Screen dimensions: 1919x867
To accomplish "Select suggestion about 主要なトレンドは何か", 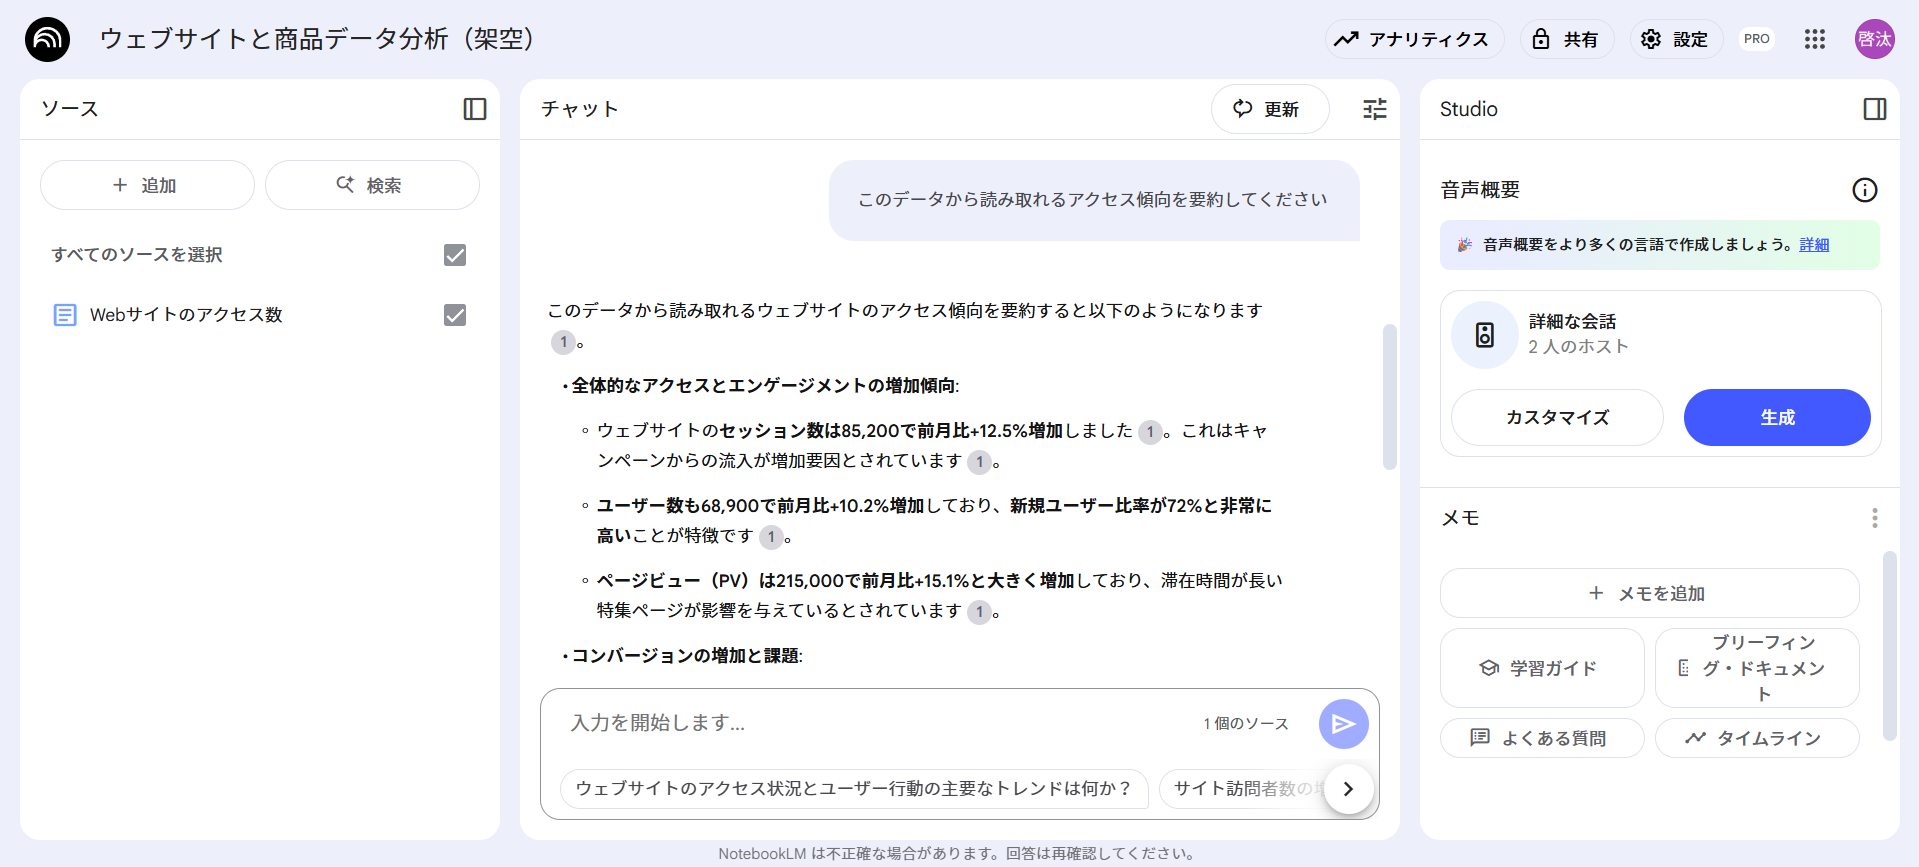I will coord(854,789).
